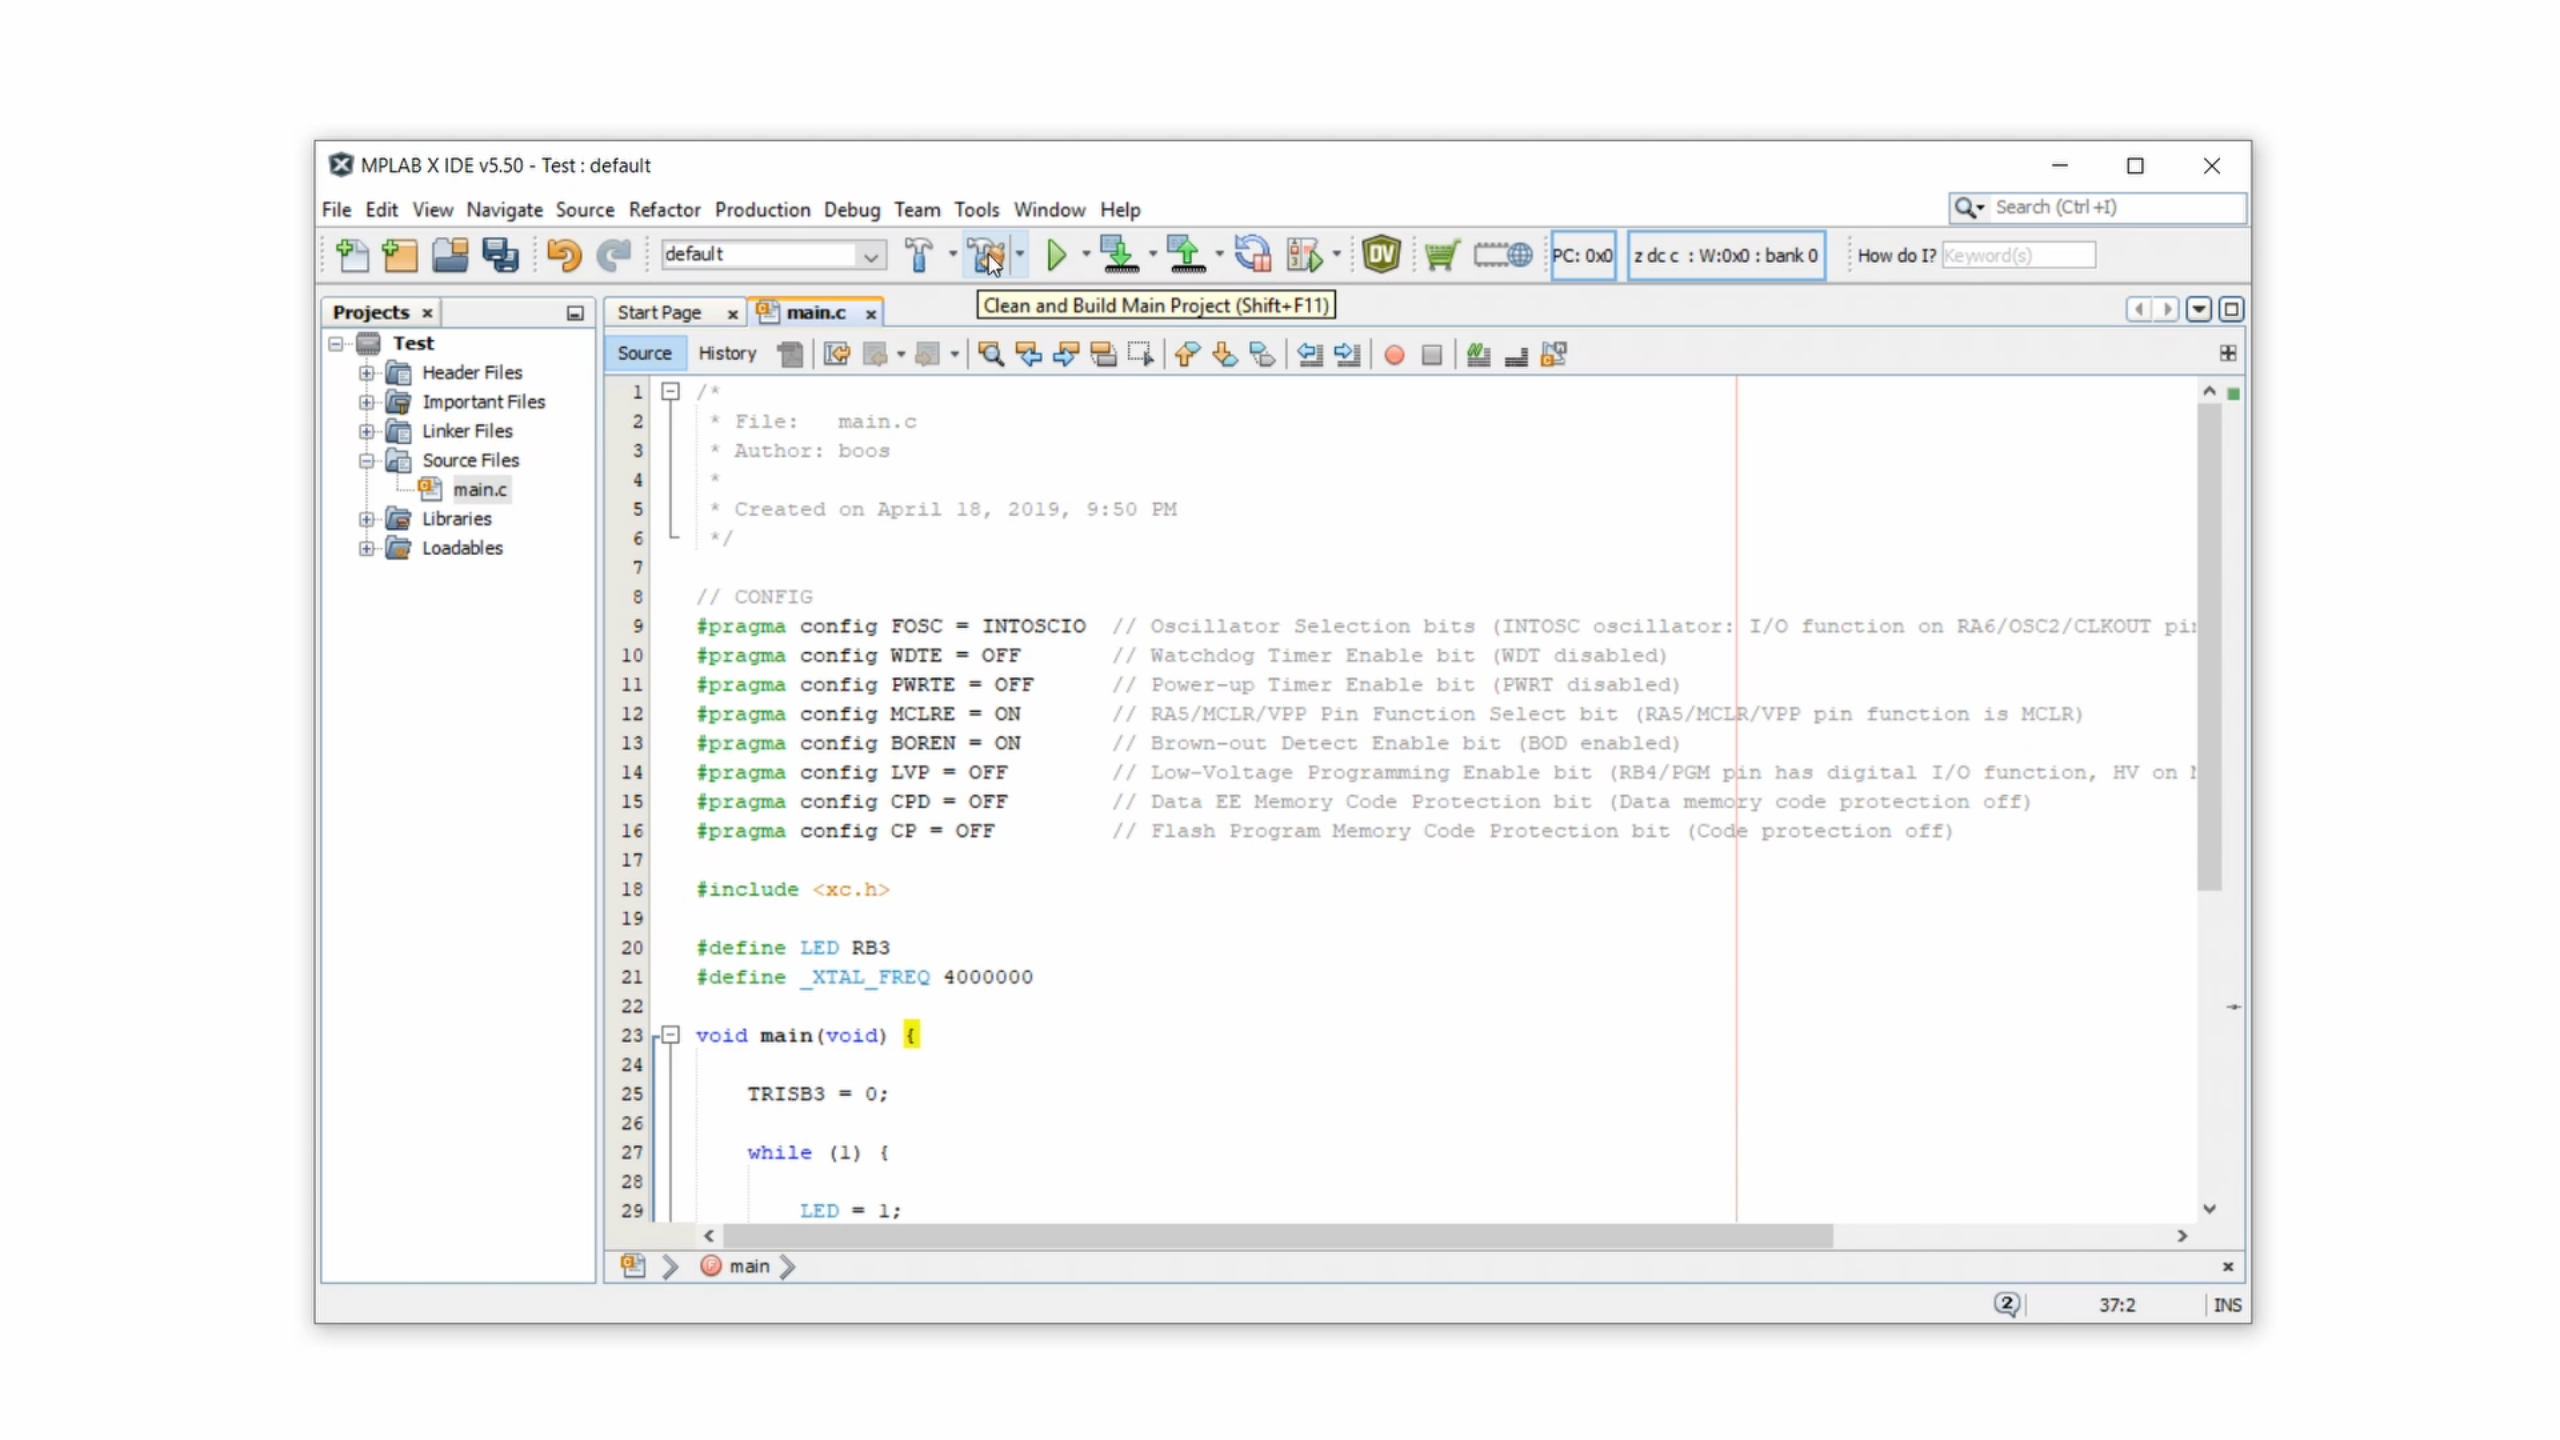This screenshot has width=2560, height=1440.
Task: Toggle rectangular selection in editor toolbar
Action: tap(1140, 354)
